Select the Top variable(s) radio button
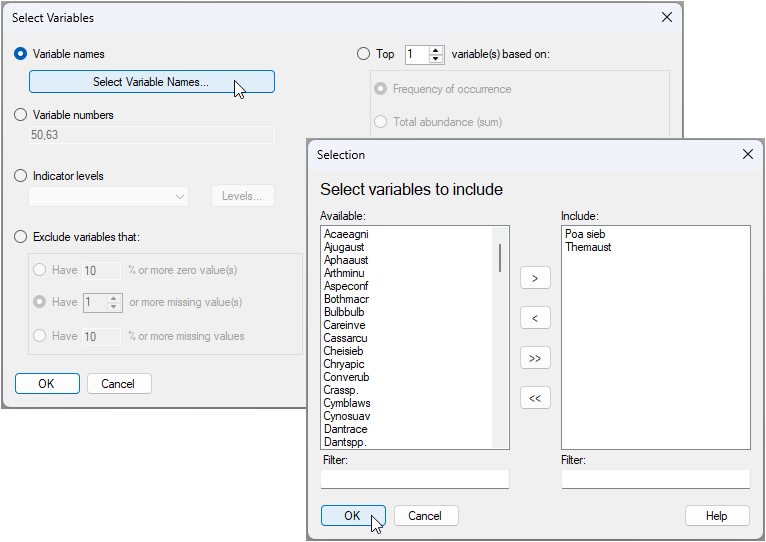 [x=363, y=54]
